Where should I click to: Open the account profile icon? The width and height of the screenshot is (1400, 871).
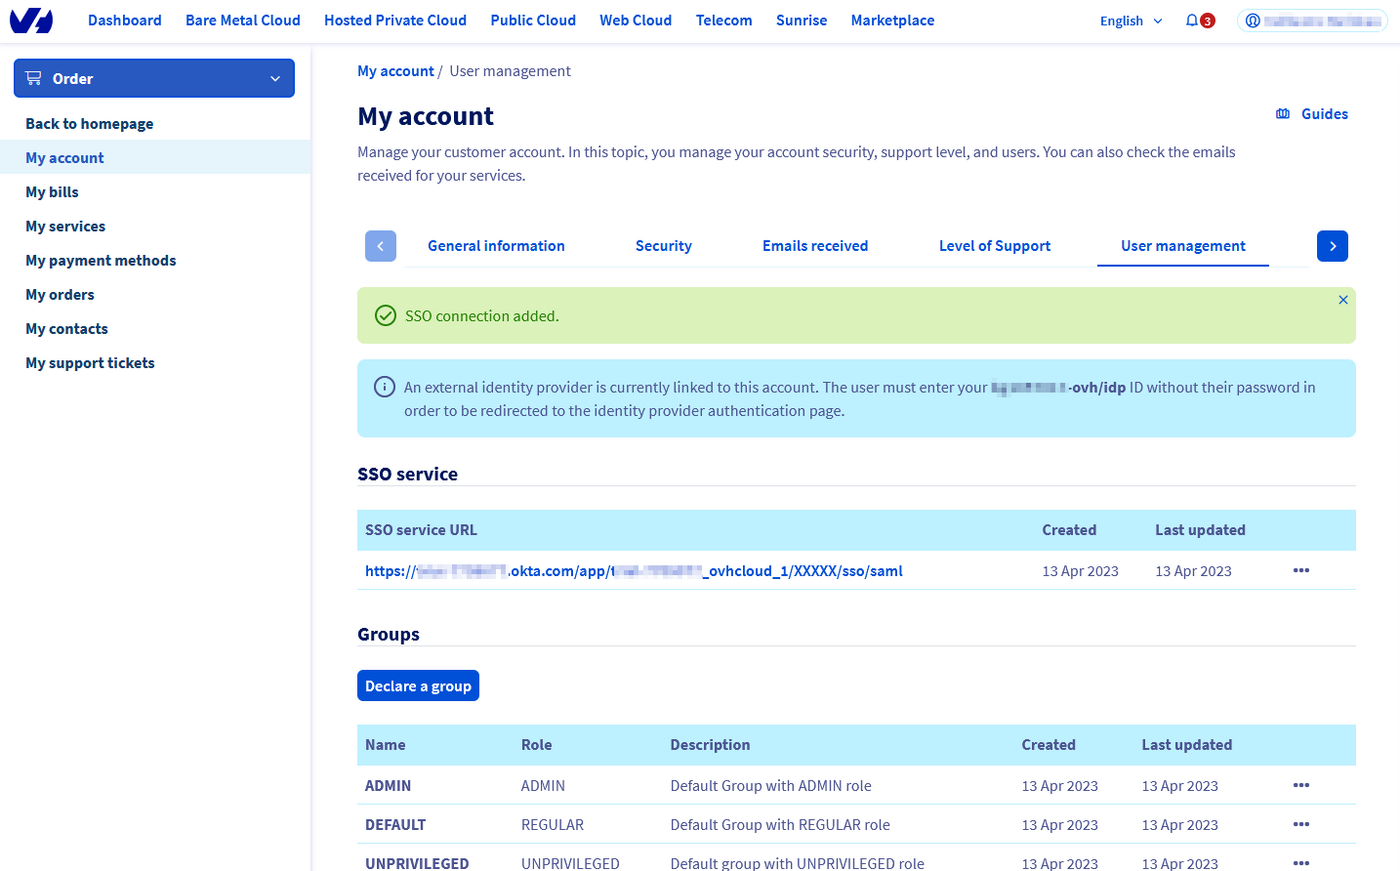click(1253, 20)
